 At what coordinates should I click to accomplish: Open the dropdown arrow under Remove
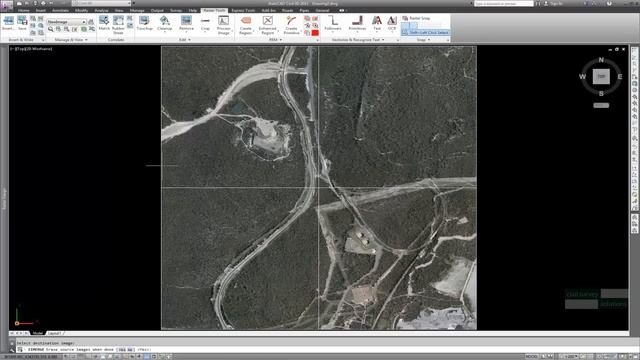186,32
